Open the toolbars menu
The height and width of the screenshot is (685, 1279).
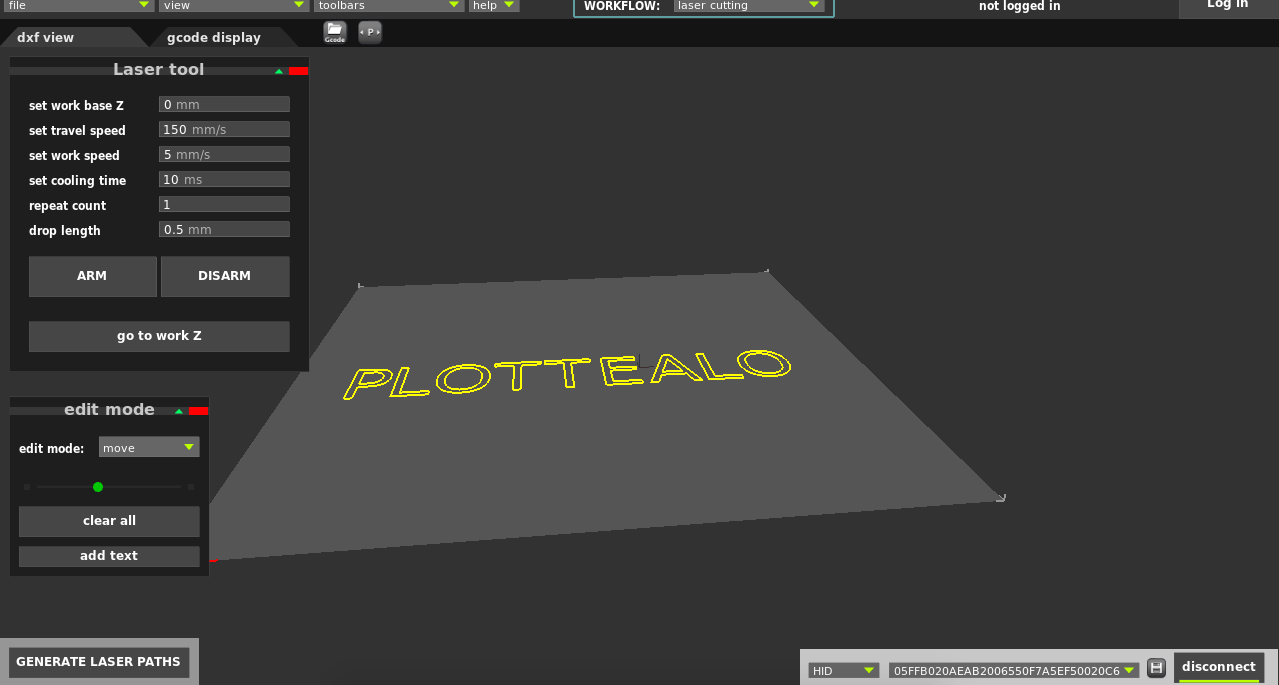388,6
